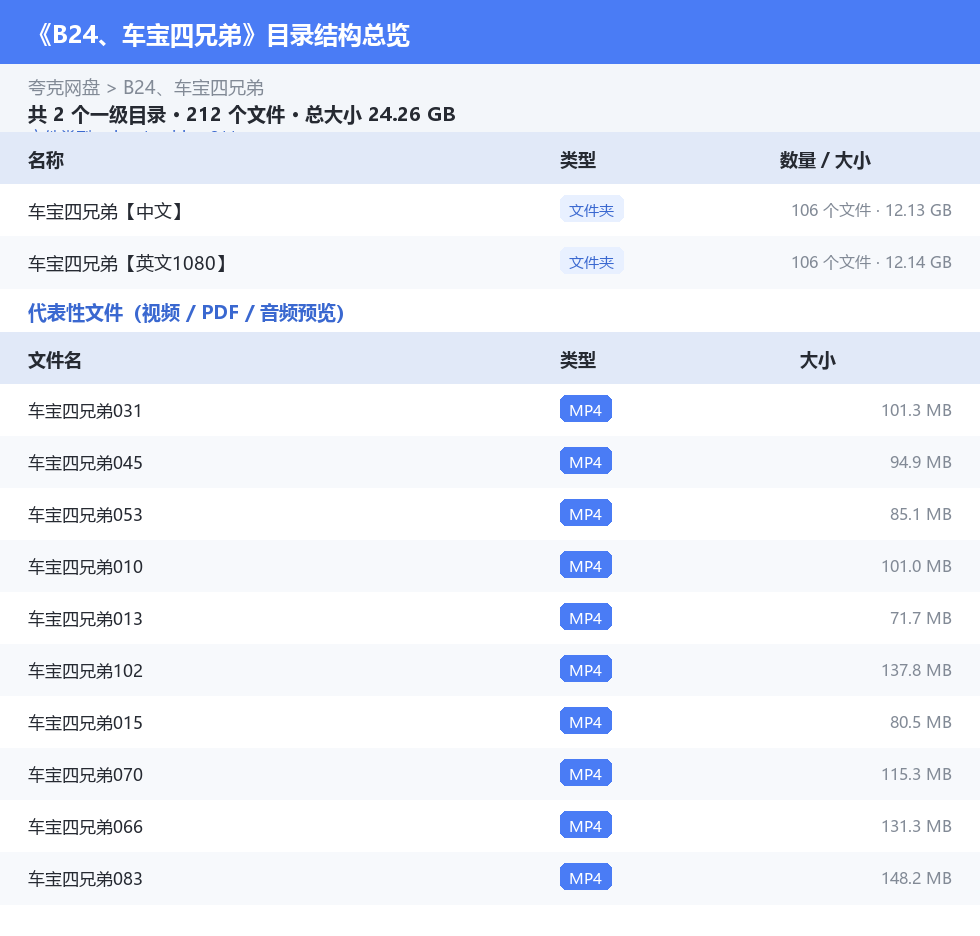Click the 71.7 MB size value
Image resolution: width=980 pixels, height=936 pixels.
(921, 617)
